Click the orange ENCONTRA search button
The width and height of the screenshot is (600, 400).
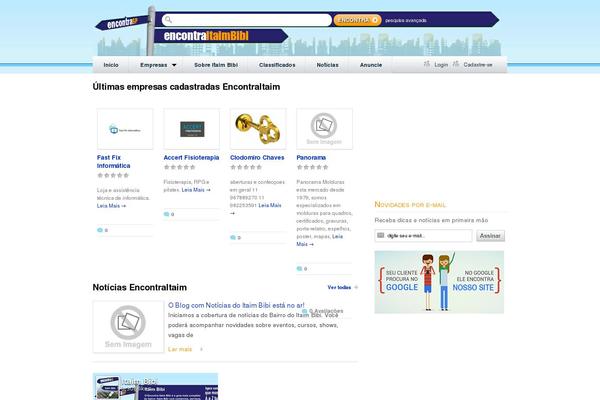pos(357,20)
